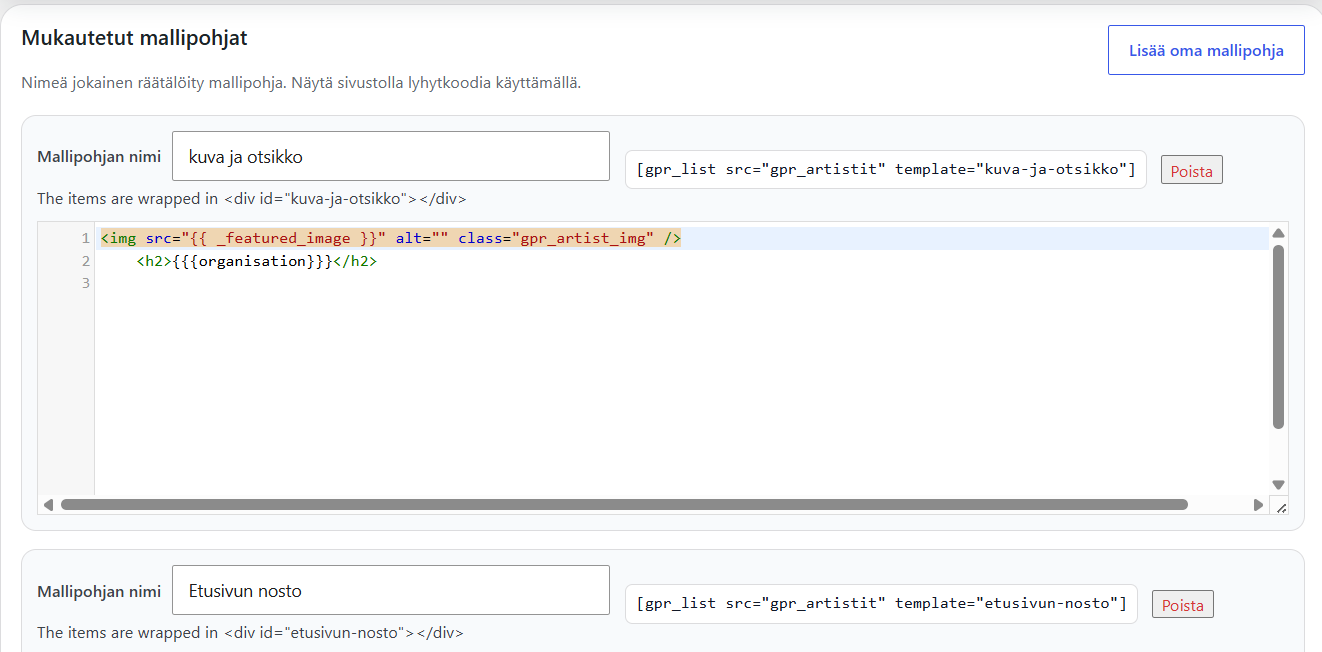Focus the 'kuva ja otsikko' name field
Viewport: 1322px width, 652px height.
coord(391,156)
